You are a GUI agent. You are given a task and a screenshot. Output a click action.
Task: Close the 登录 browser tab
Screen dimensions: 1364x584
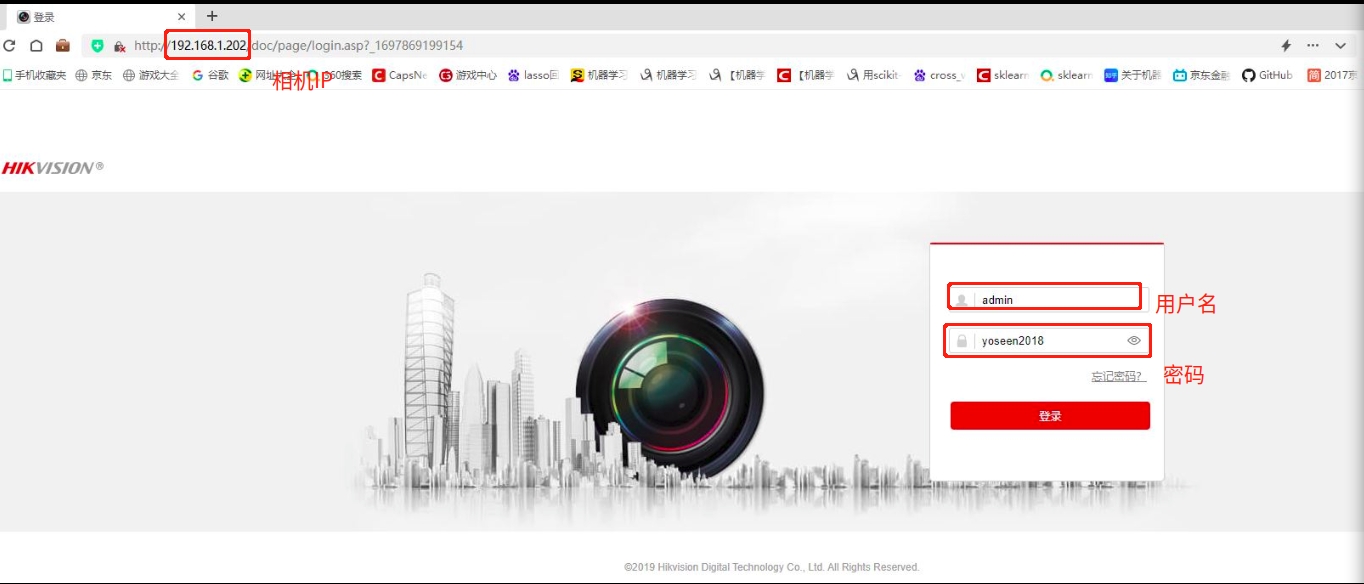point(181,17)
